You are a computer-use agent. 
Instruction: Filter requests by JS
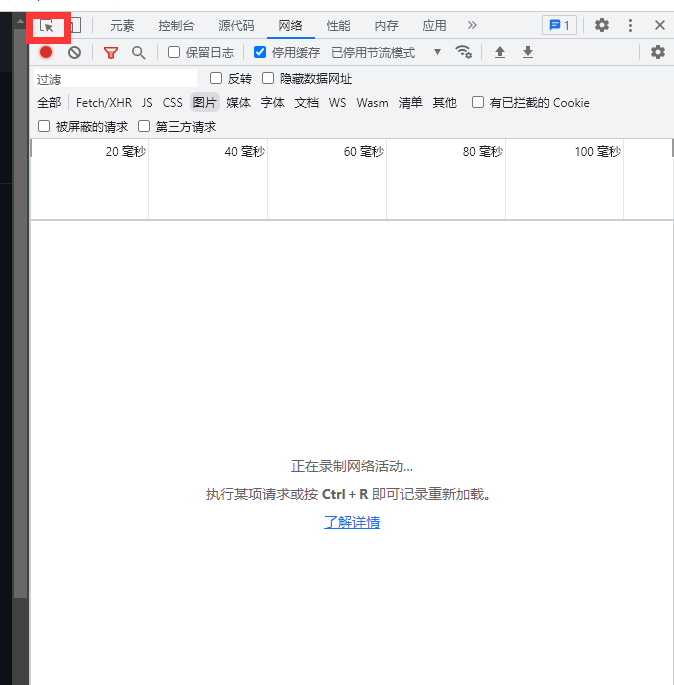(x=147, y=103)
